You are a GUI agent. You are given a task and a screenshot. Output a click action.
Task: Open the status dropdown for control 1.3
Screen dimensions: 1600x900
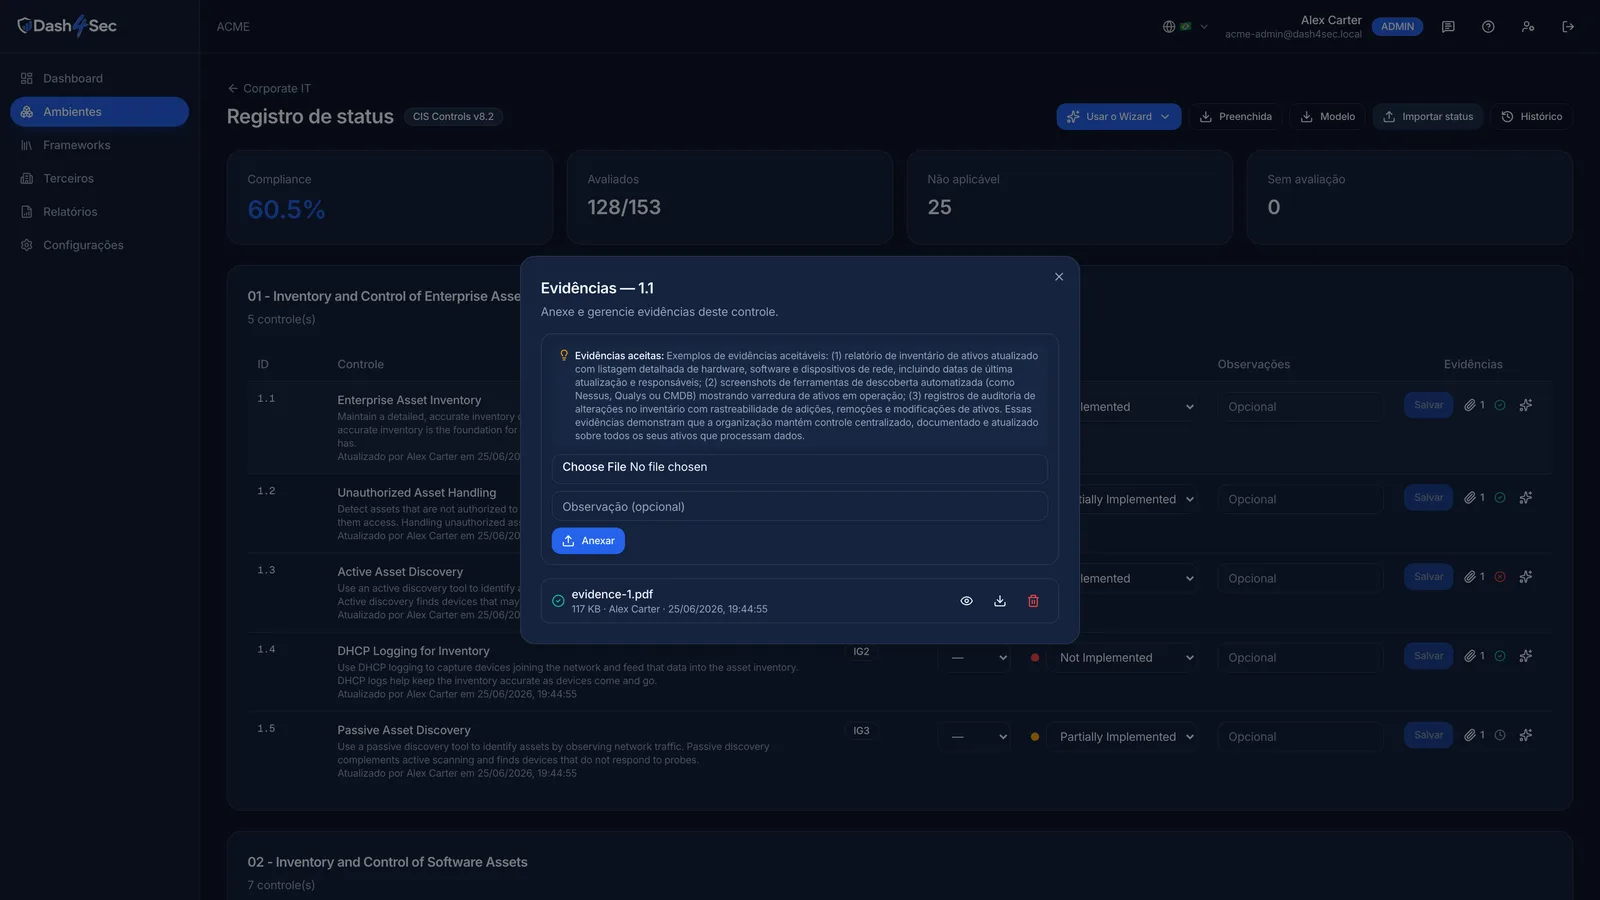[1138, 578]
